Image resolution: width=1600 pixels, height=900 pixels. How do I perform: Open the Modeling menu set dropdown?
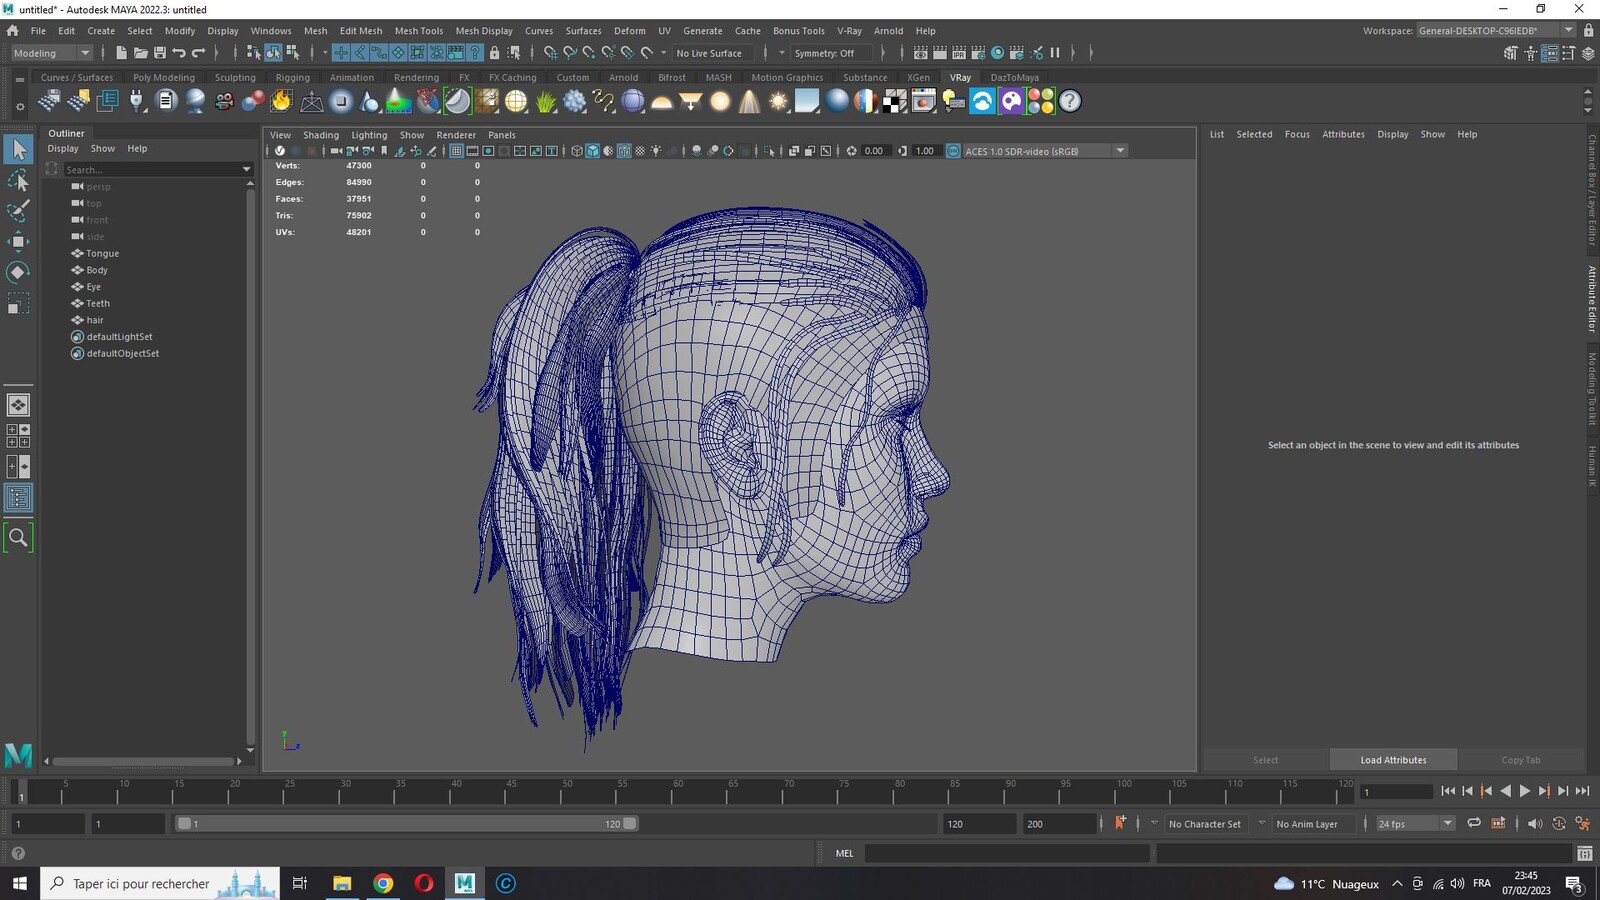pyautogui.click(x=51, y=53)
